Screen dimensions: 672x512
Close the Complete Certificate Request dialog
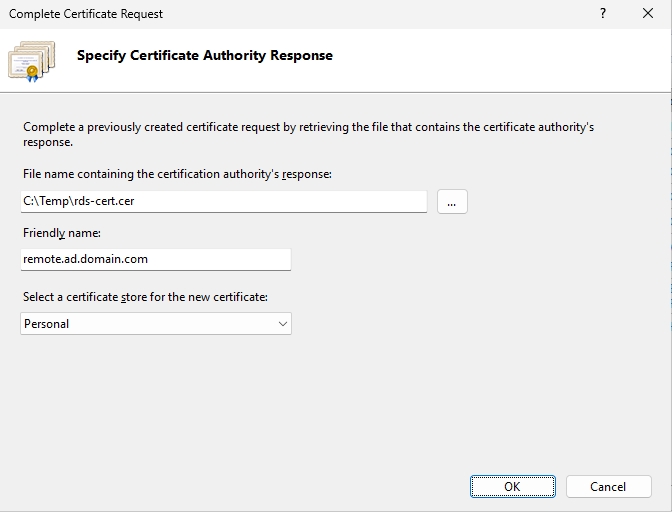coord(648,14)
